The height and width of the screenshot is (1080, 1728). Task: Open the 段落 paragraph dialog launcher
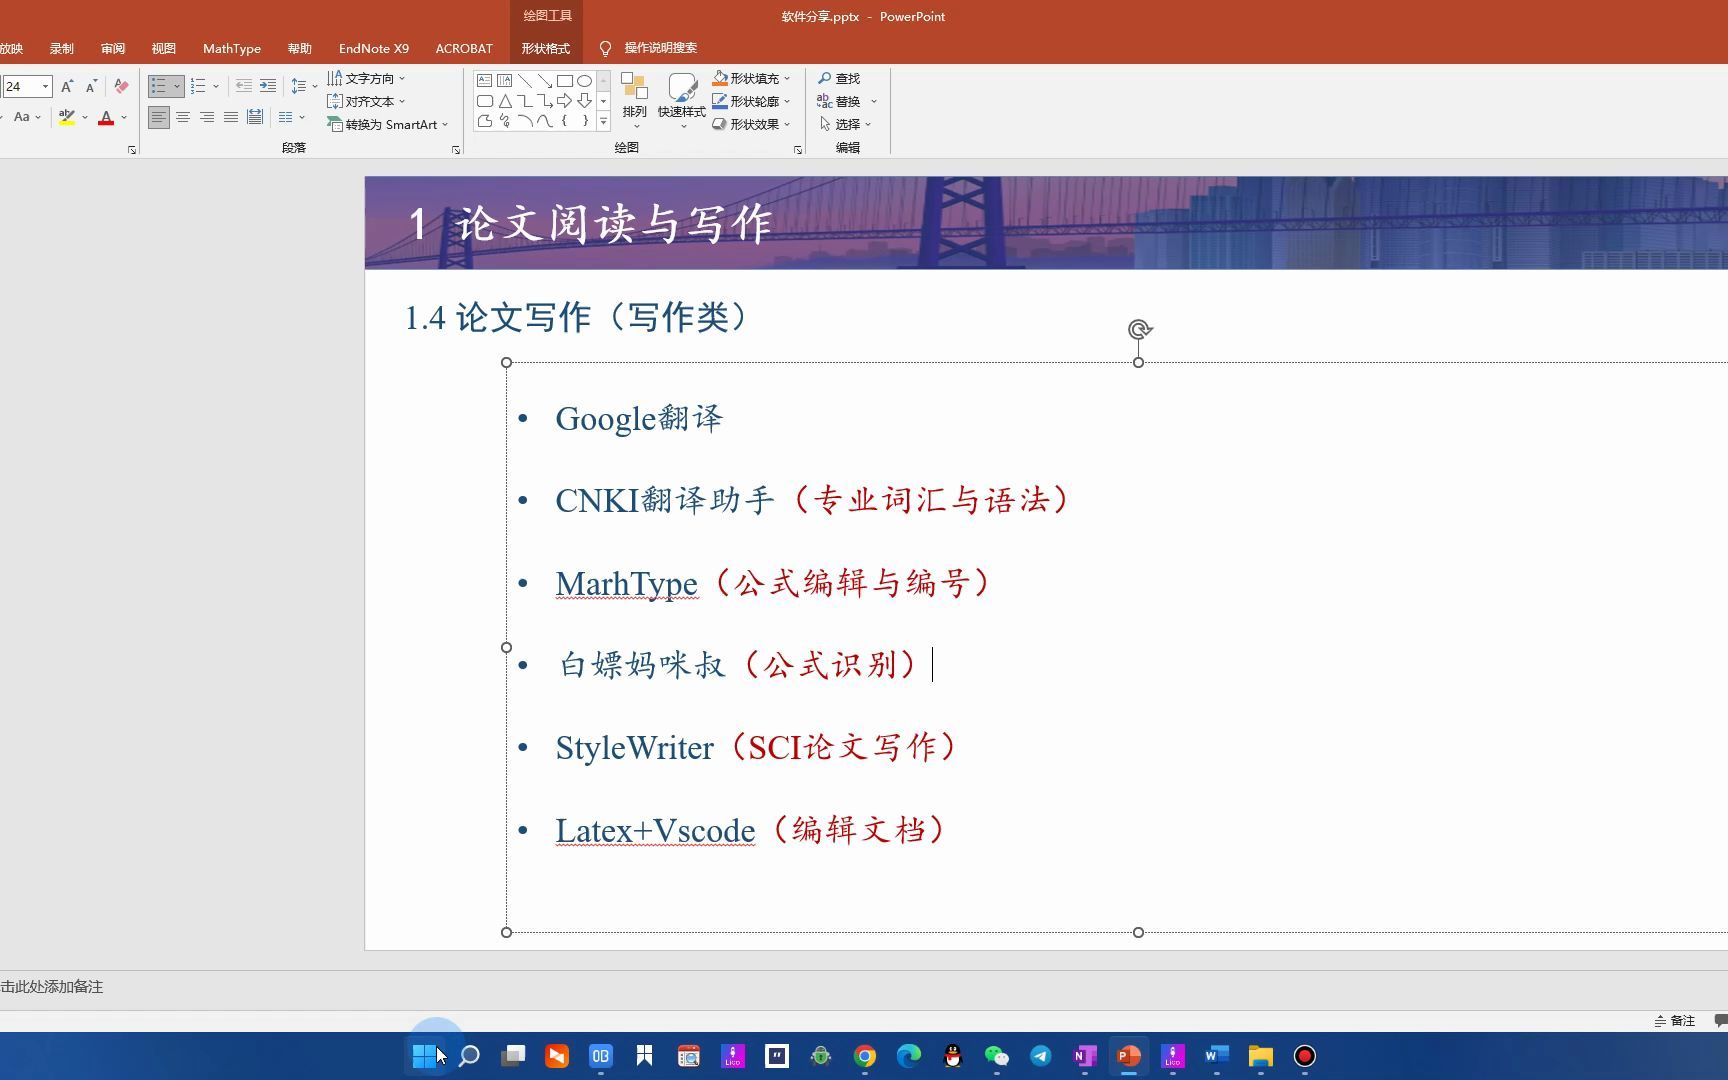tap(456, 150)
